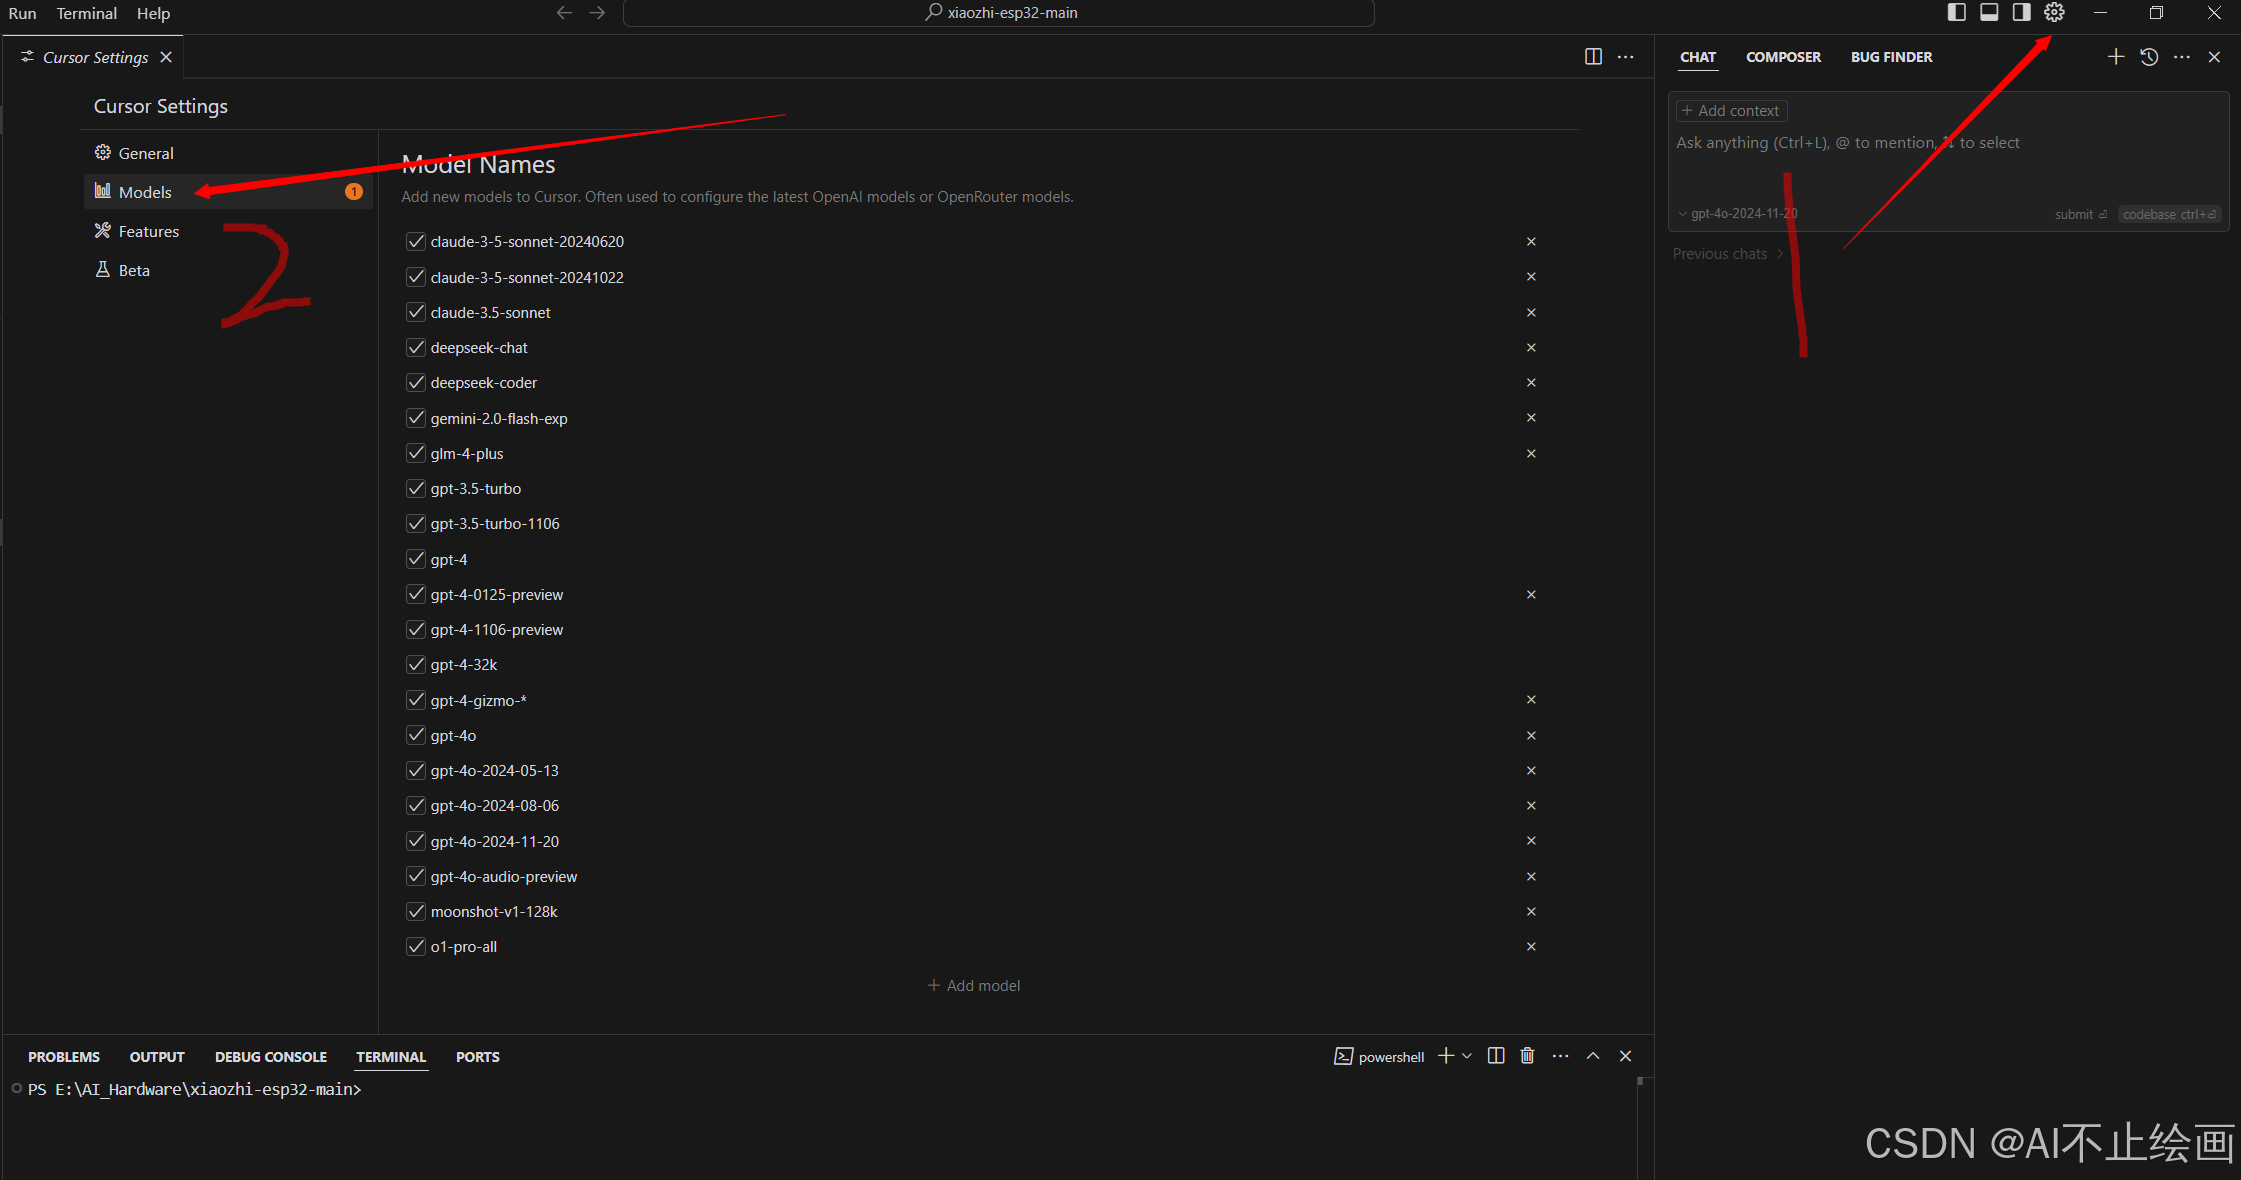Toggle primary sidebar layout icon
Viewport: 2241px width, 1180px height.
tap(1957, 12)
